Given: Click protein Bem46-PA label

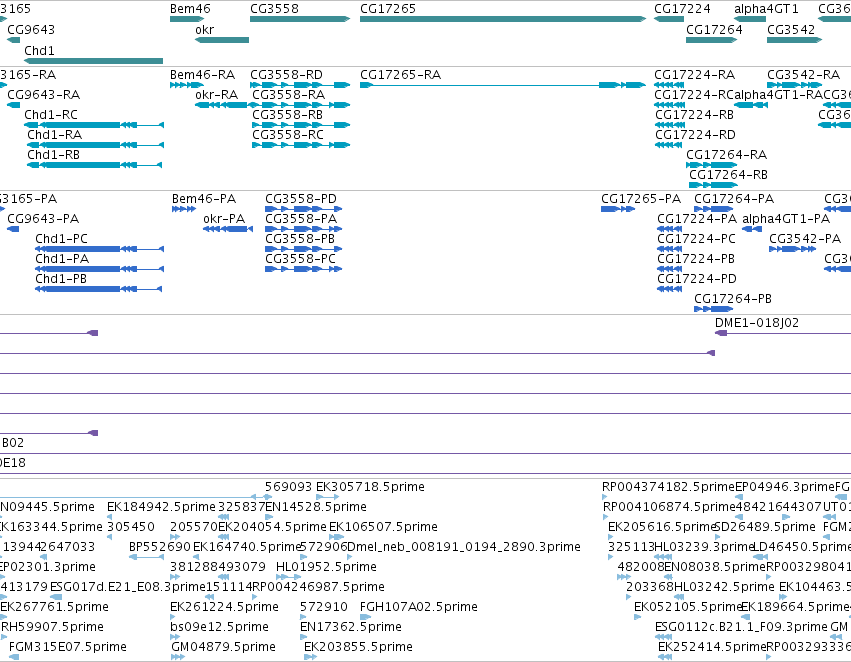Looking at the screenshot, I should [204, 199].
